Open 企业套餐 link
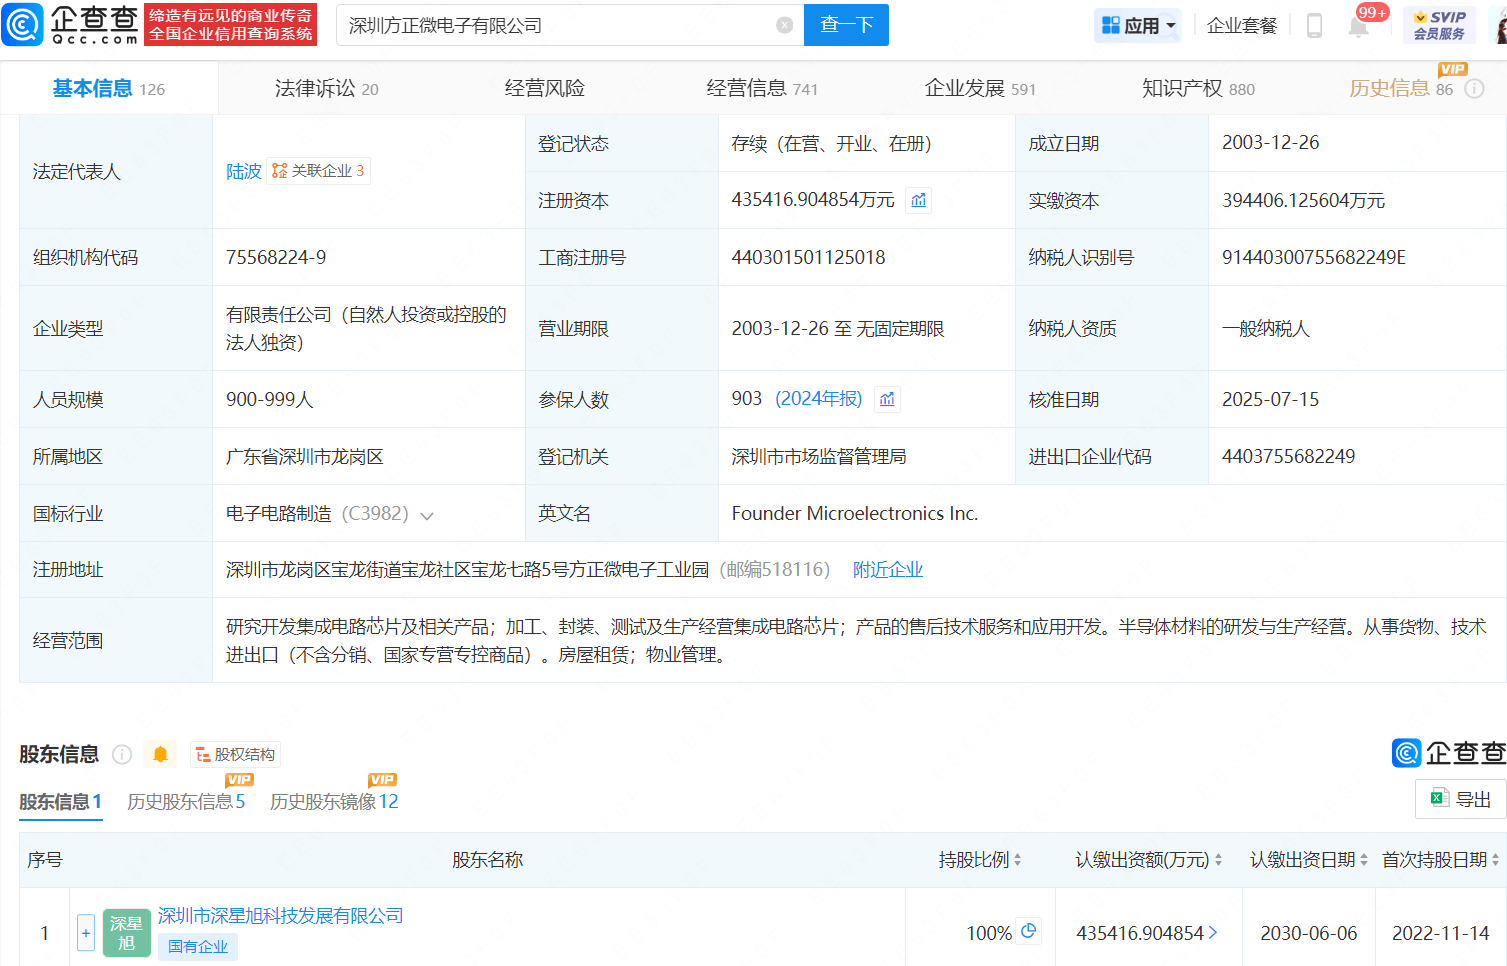 click(1242, 25)
